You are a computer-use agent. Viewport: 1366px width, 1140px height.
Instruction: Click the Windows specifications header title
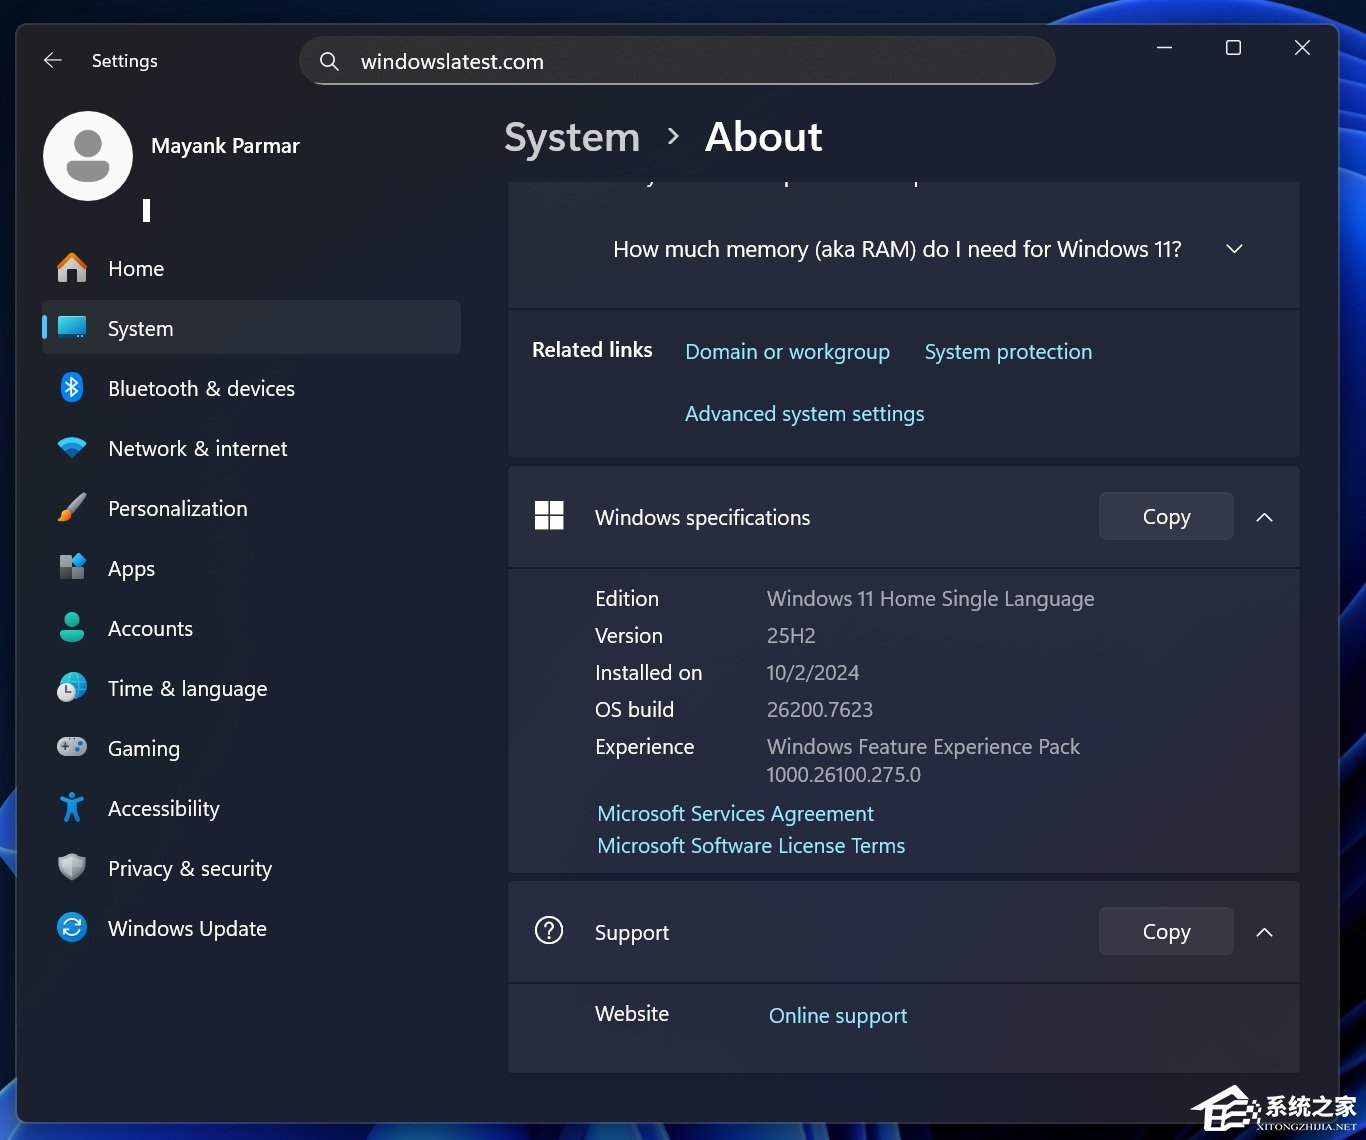(x=702, y=518)
